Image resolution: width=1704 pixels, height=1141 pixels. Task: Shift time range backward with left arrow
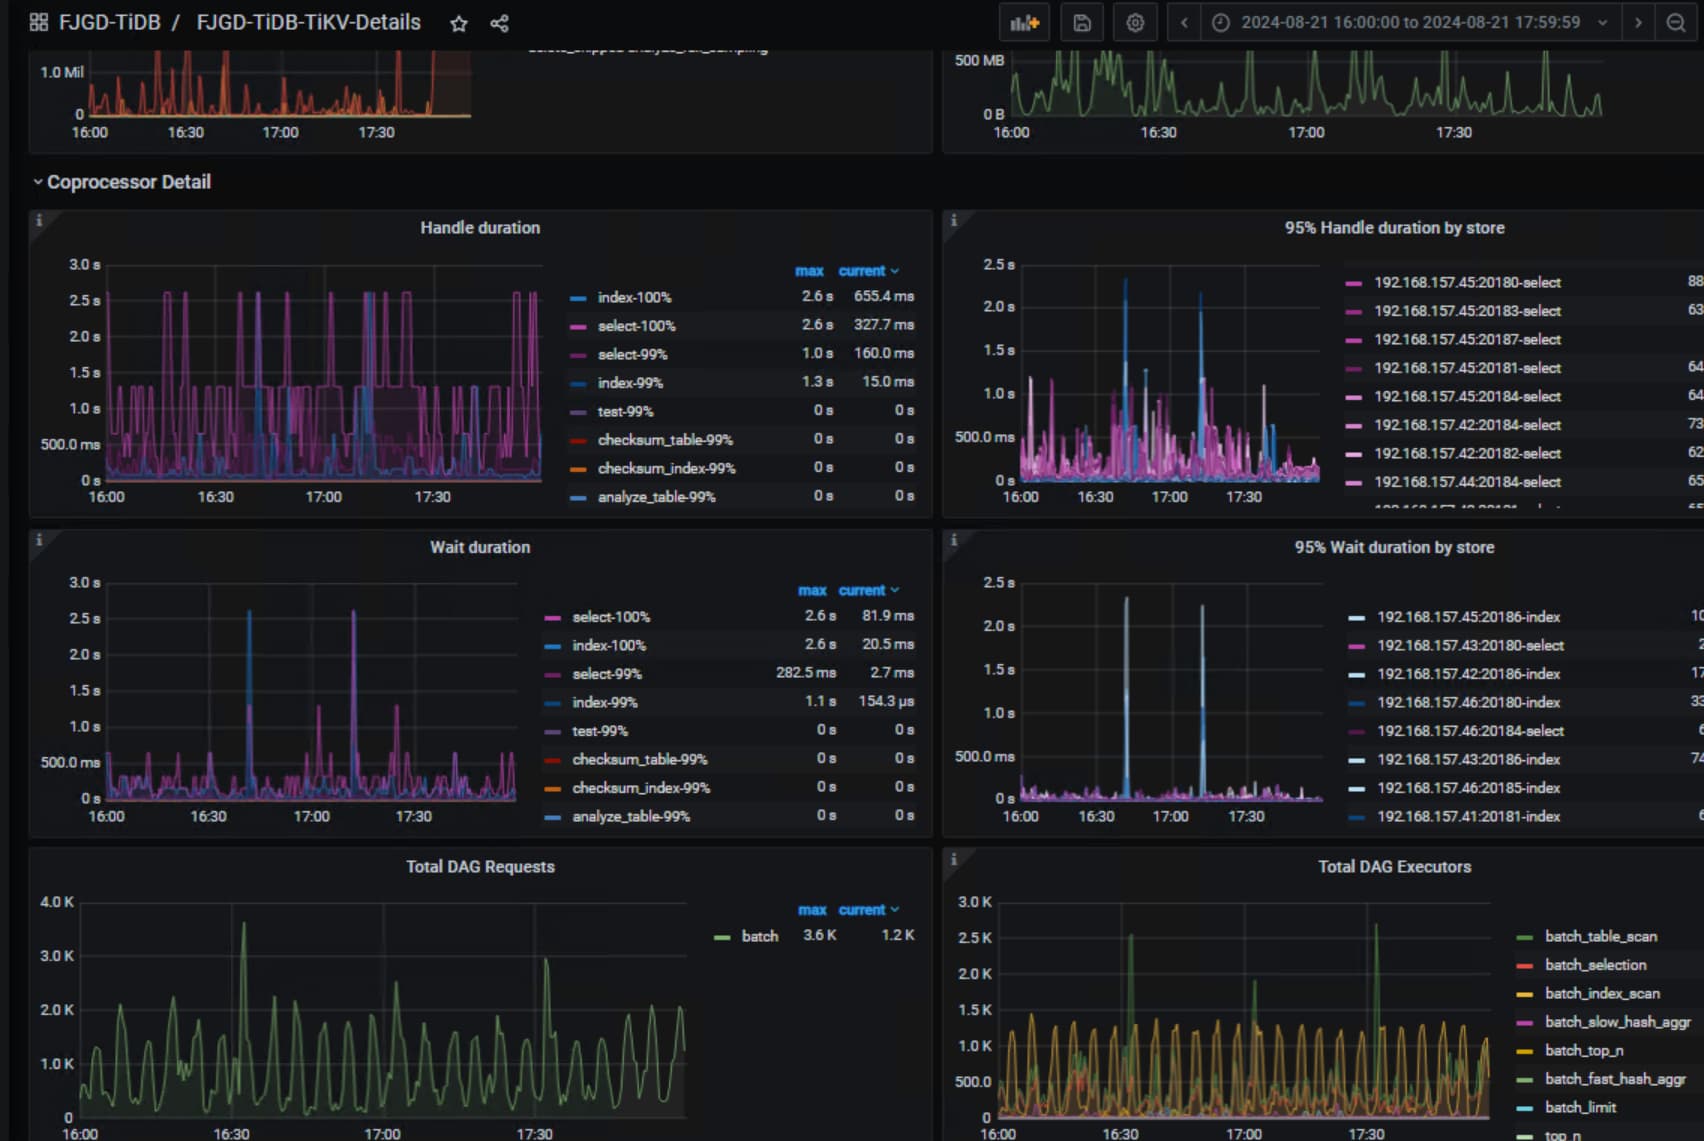[x=1184, y=23]
